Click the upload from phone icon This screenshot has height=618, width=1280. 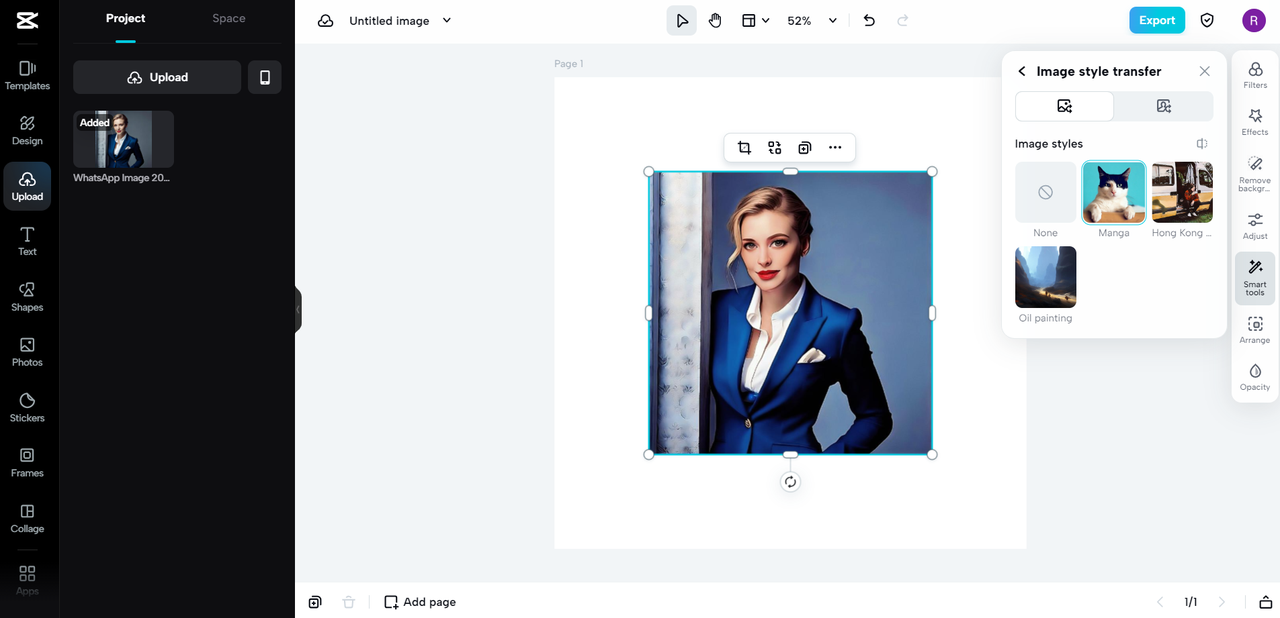pos(265,77)
